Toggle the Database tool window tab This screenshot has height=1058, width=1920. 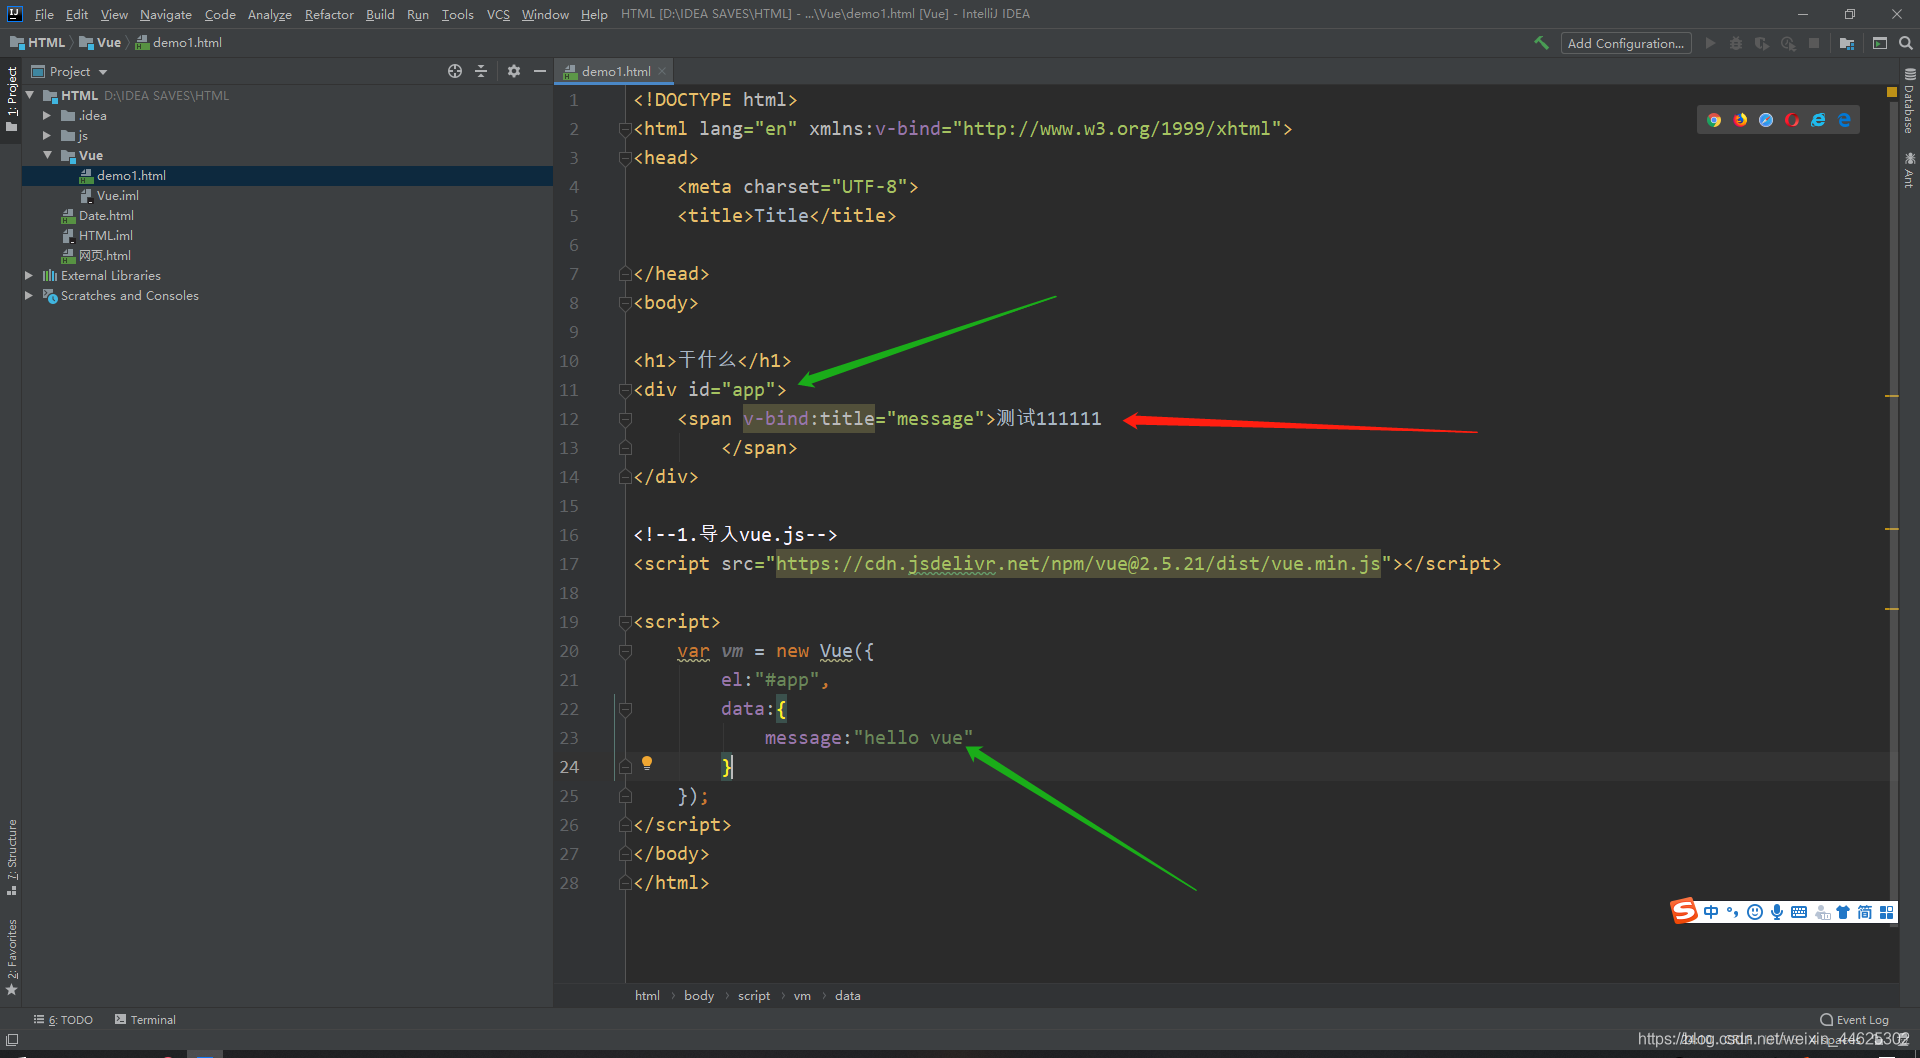point(1909,101)
